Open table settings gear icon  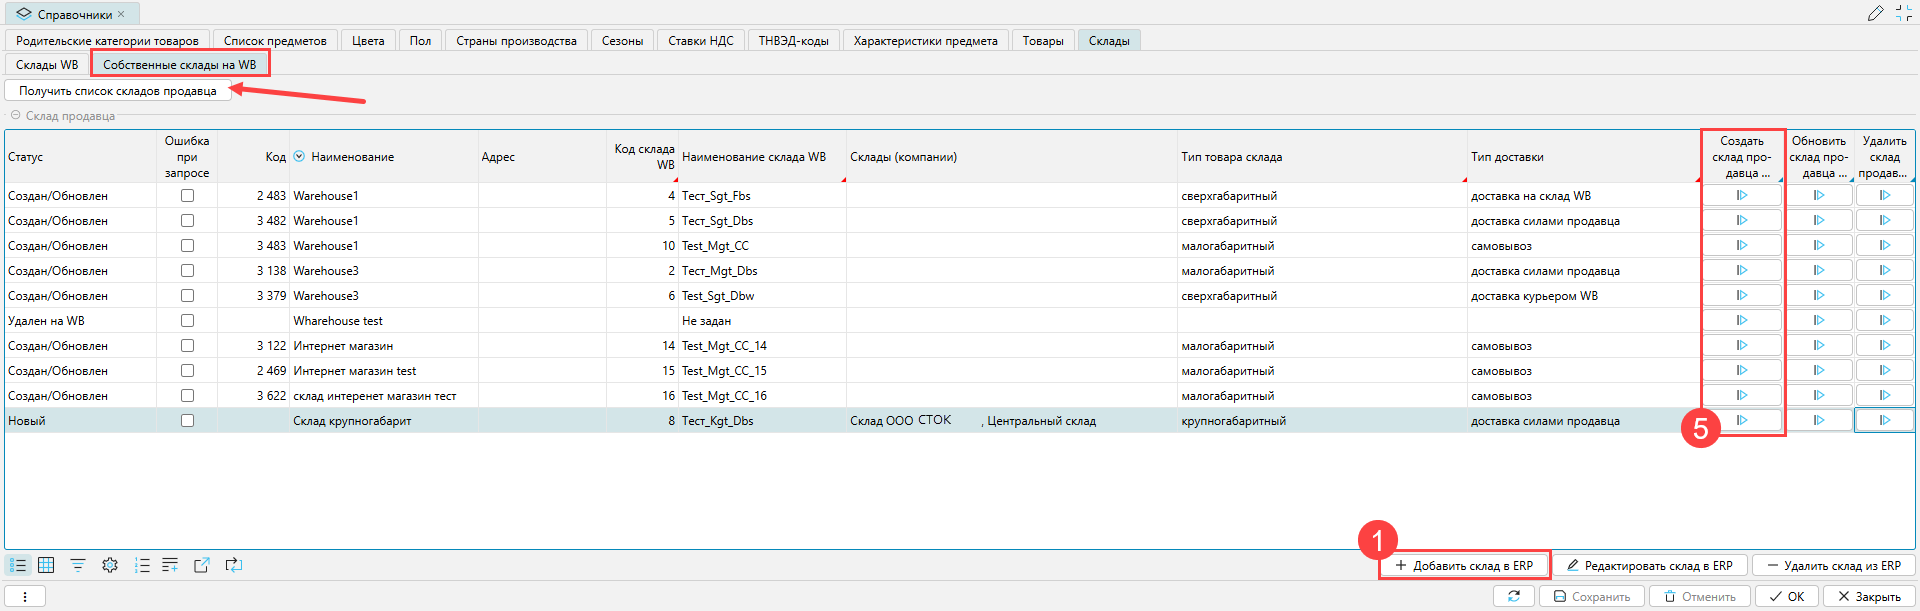110,565
